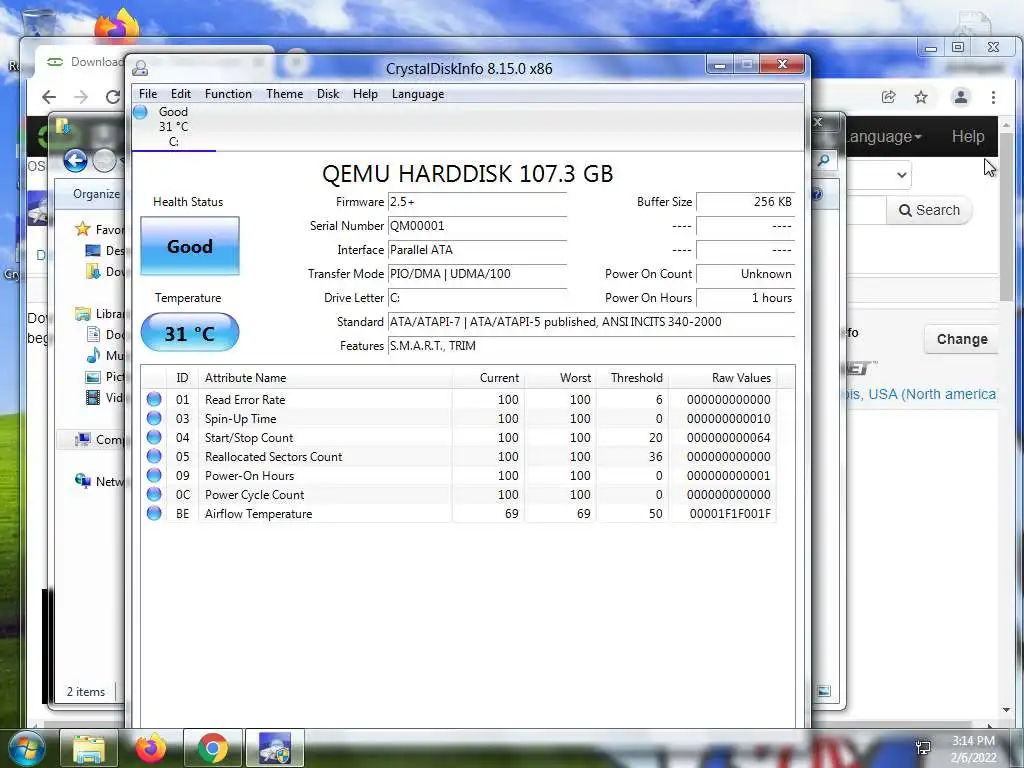Select Network in the Explorer sidebar
Viewport: 1024px width, 768px height.
[100, 481]
